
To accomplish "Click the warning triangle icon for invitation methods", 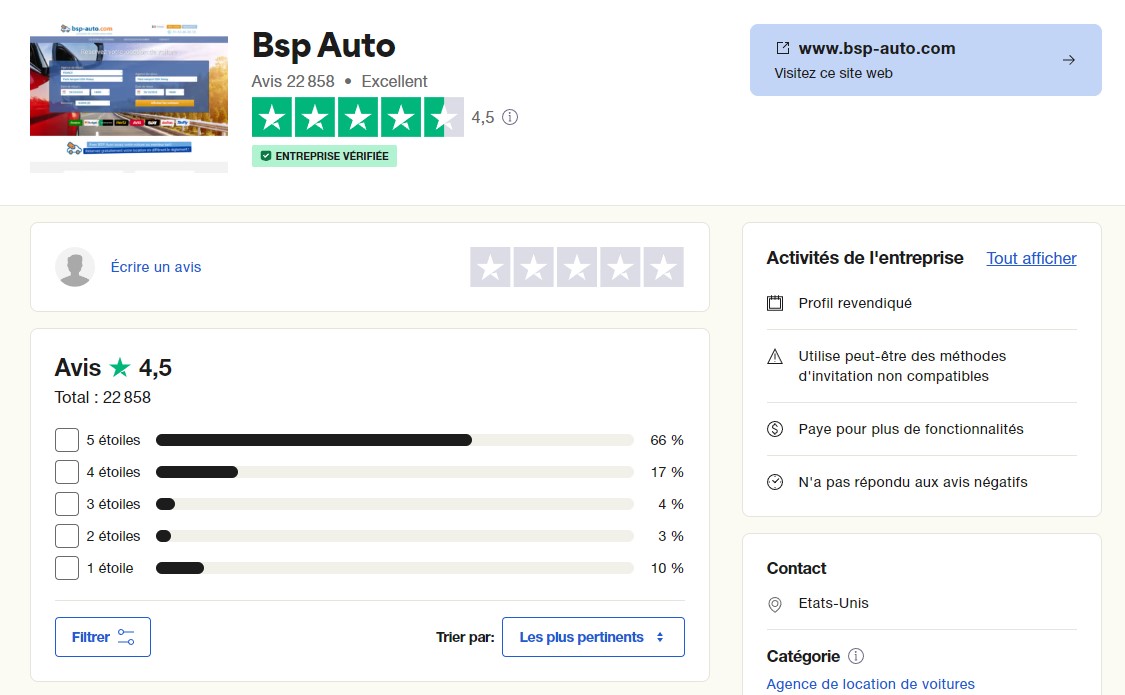I will (x=775, y=356).
